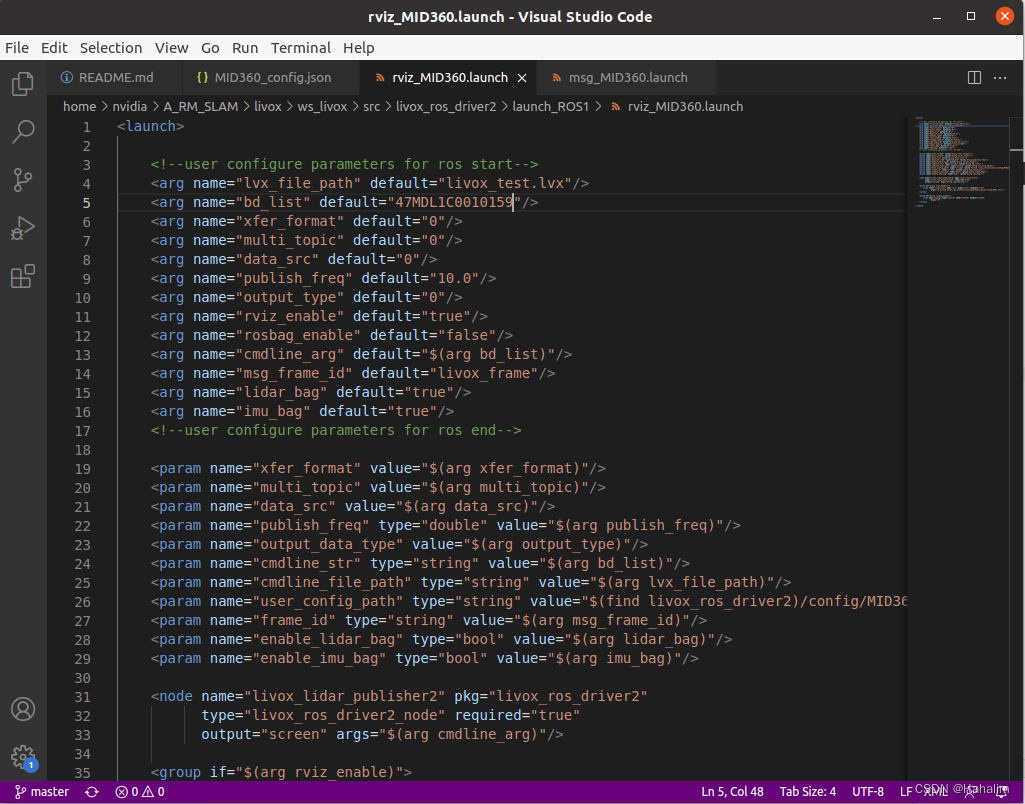This screenshot has width=1025, height=804.
Task: Open the Accounts icon in activity bar
Action: click(23, 709)
